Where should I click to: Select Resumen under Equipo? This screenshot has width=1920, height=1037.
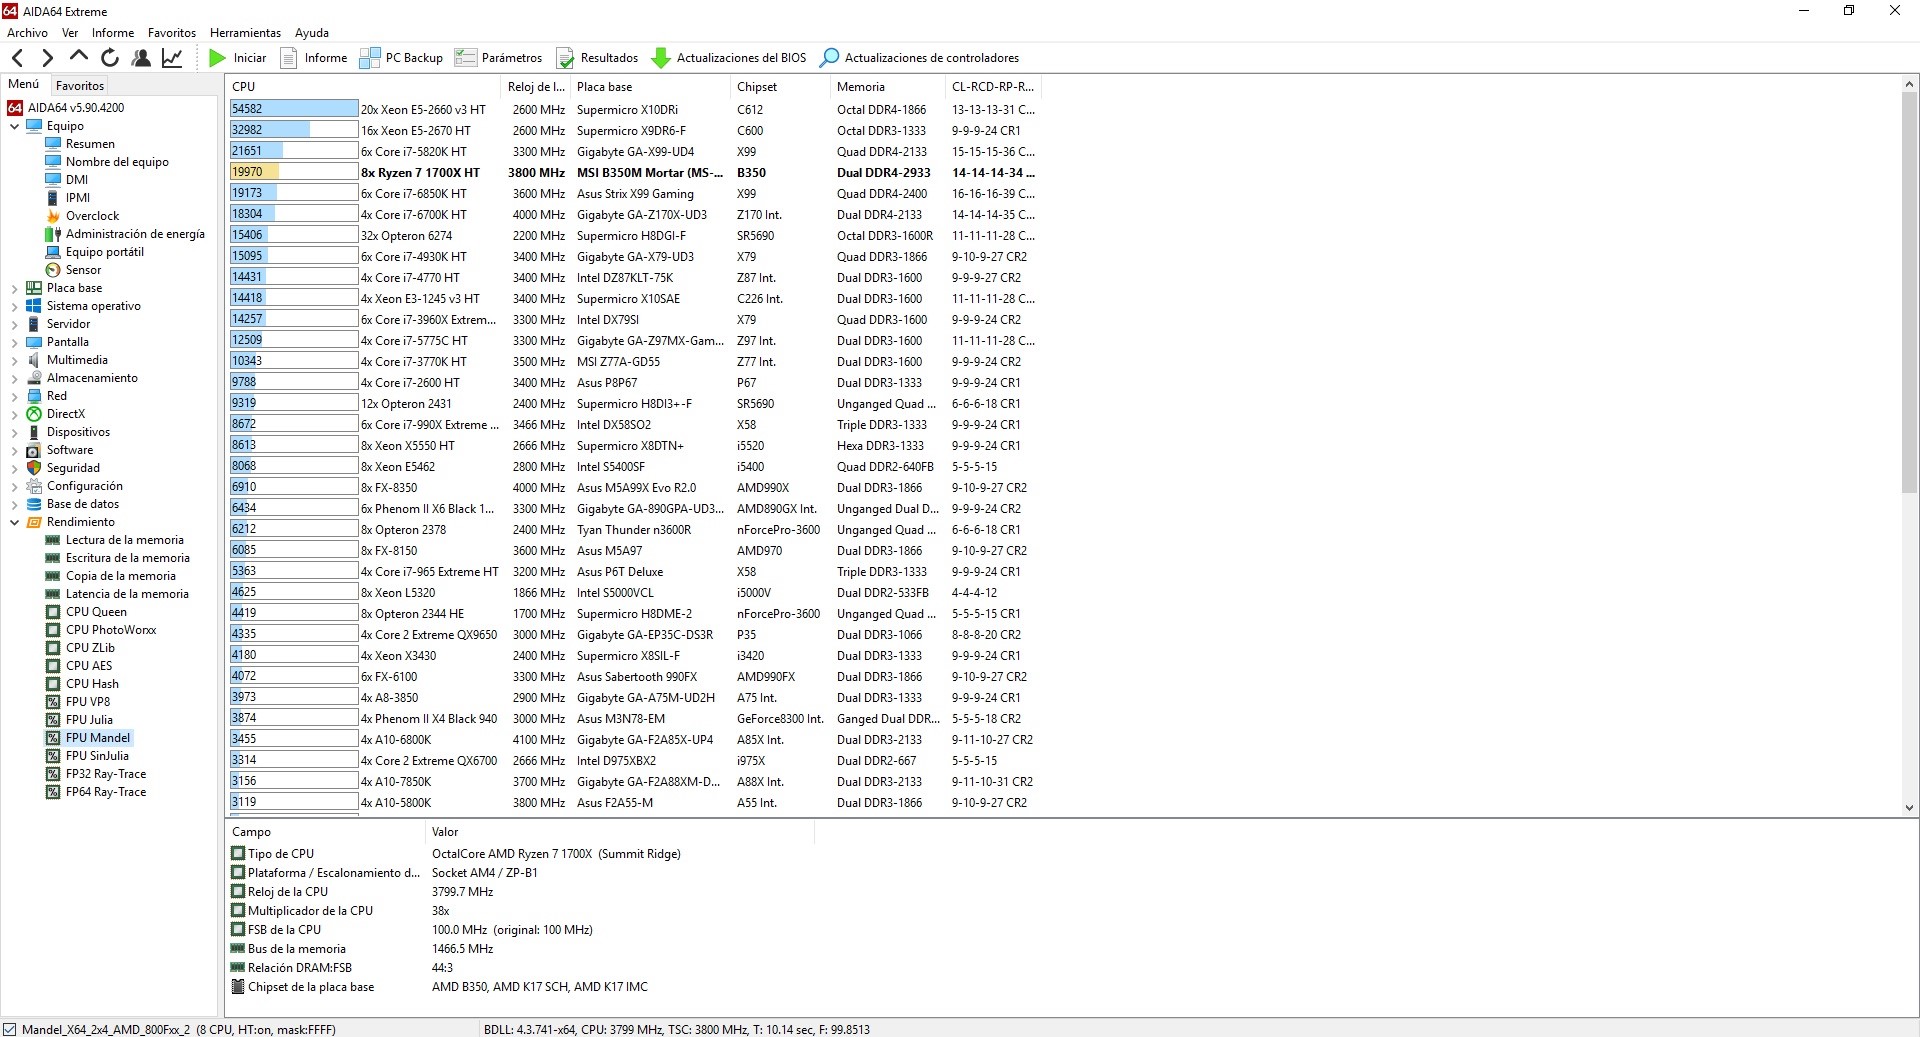pos(90,144)
